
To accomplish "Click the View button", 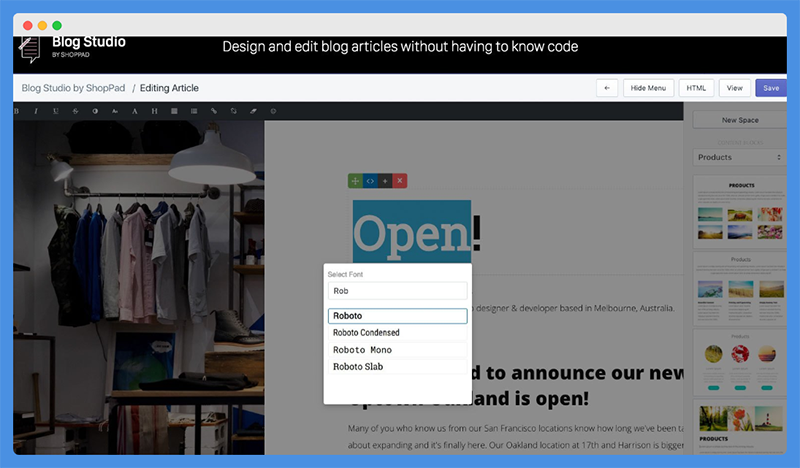I will pyautogui.click(x=734, y=88).
